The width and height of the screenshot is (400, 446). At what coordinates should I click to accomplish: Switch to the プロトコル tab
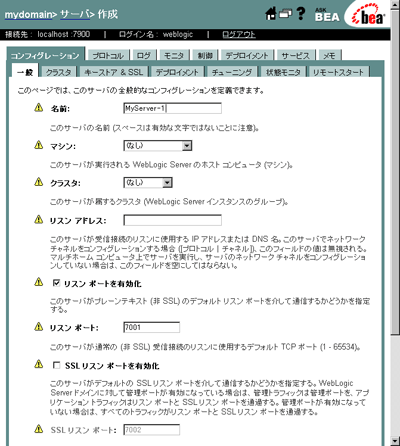[x=108, y=55]
